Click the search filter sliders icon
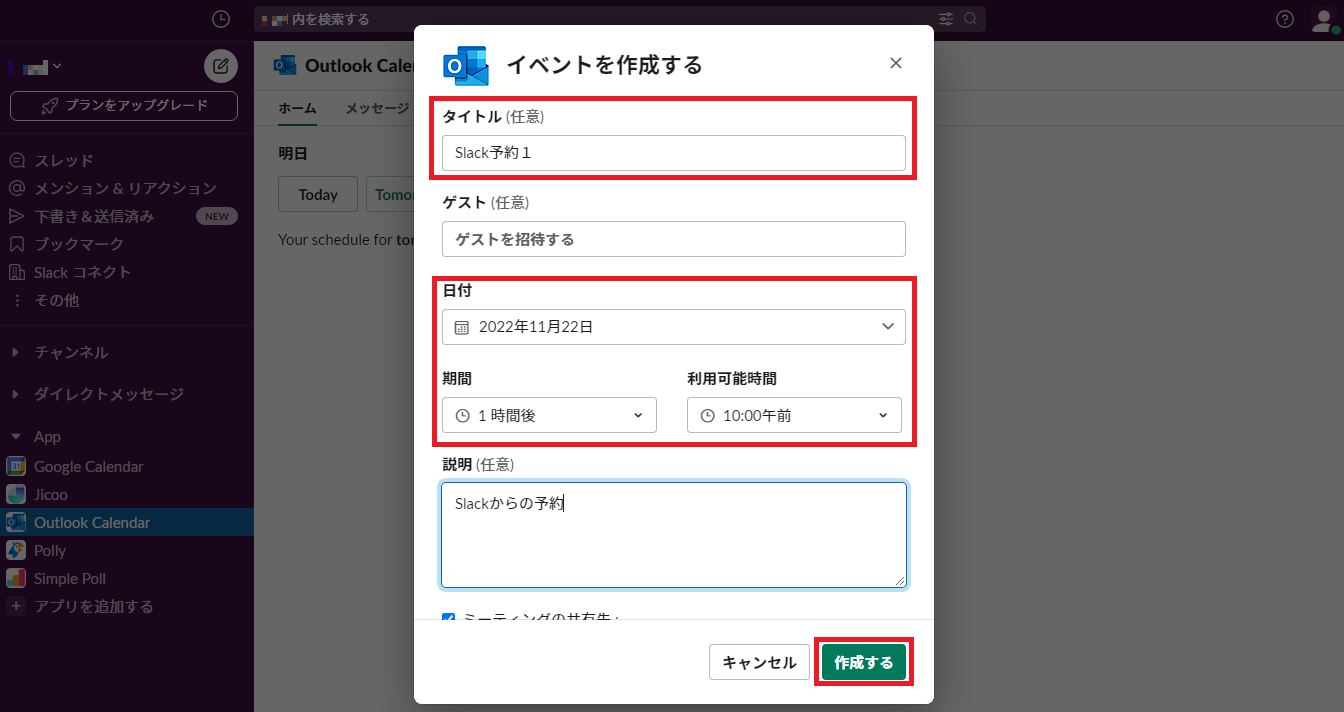 click(x=946, y=19)
